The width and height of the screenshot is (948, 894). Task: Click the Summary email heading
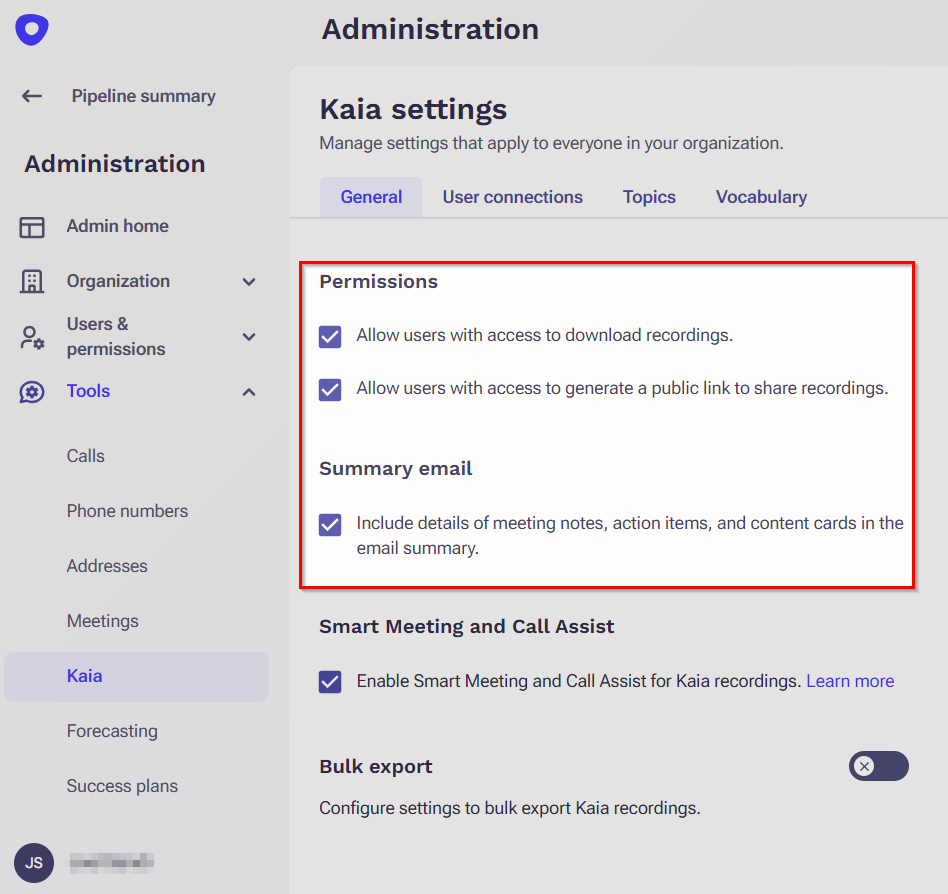click(x=395, y=469)
